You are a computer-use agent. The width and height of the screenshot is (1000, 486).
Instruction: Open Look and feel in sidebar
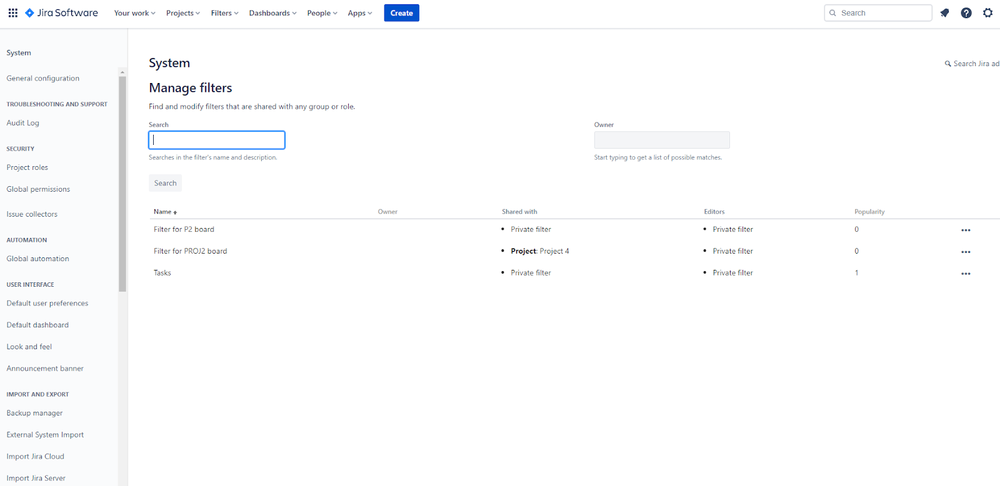click(29, 347)
